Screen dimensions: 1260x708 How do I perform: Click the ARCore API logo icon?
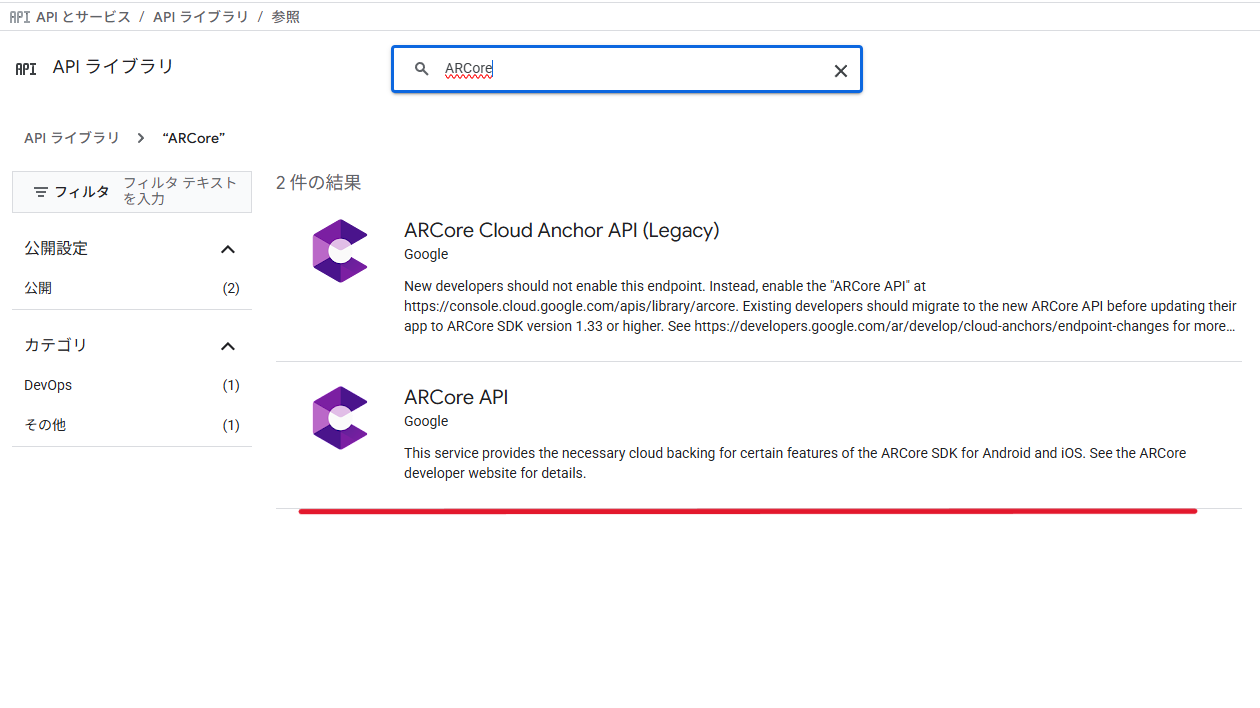point(340,418)
